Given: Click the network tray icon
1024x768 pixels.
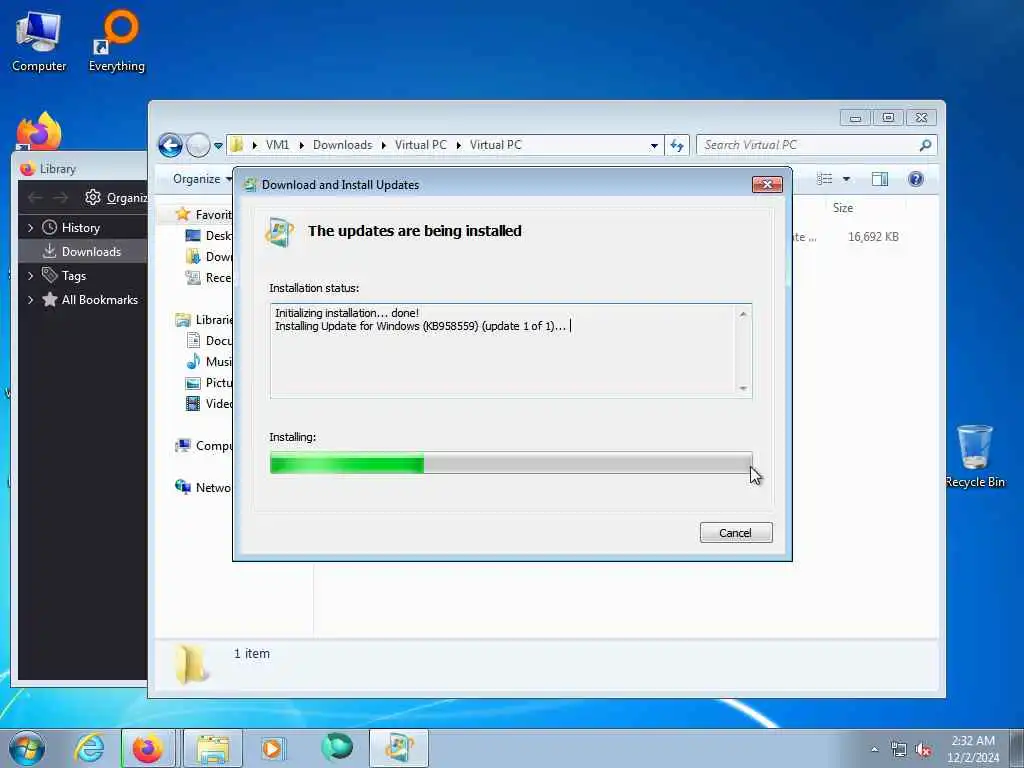Looking at the screenshot, I should tap(899, 750).
